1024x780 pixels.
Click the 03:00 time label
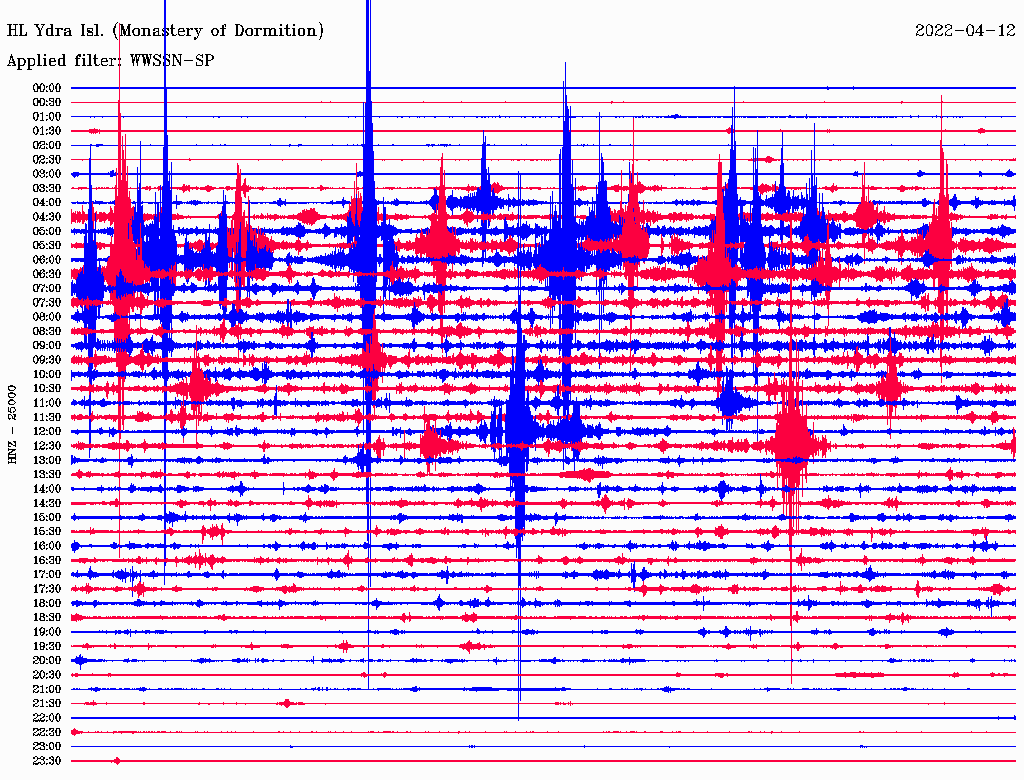click(46, 174)
